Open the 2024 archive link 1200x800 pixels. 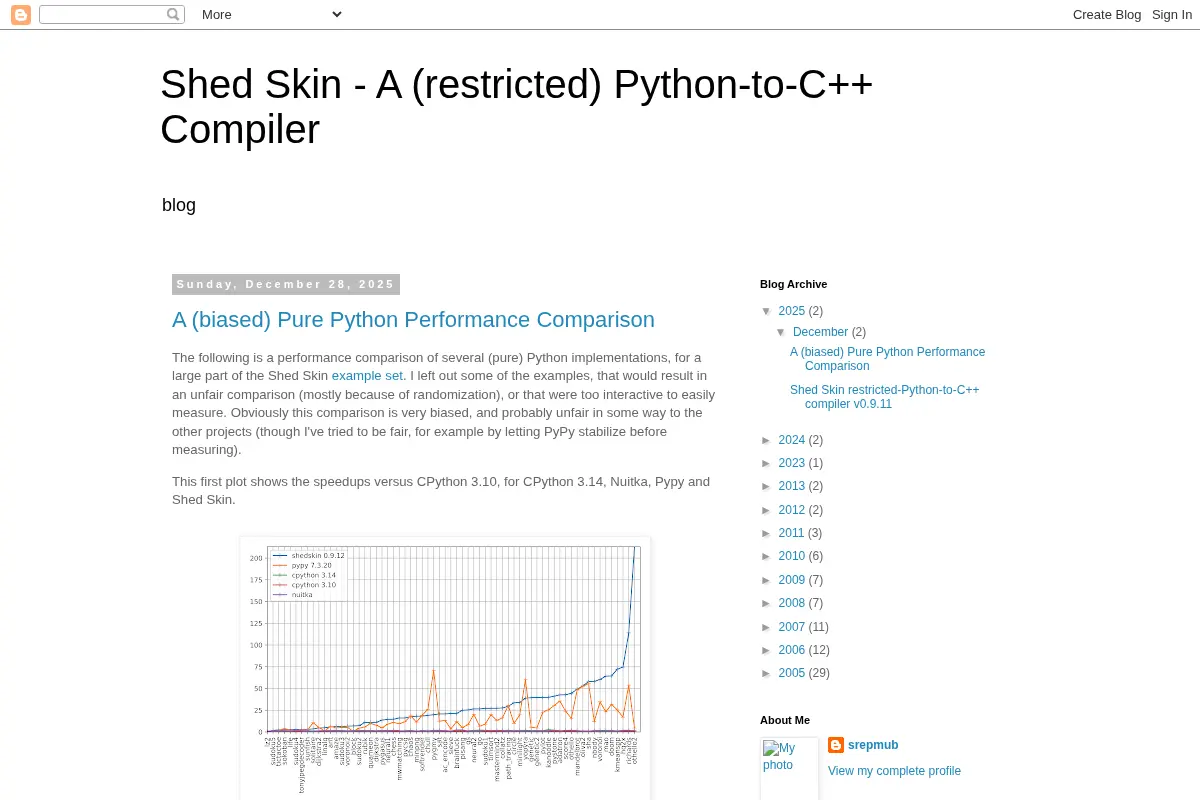(x=792, y=440)
